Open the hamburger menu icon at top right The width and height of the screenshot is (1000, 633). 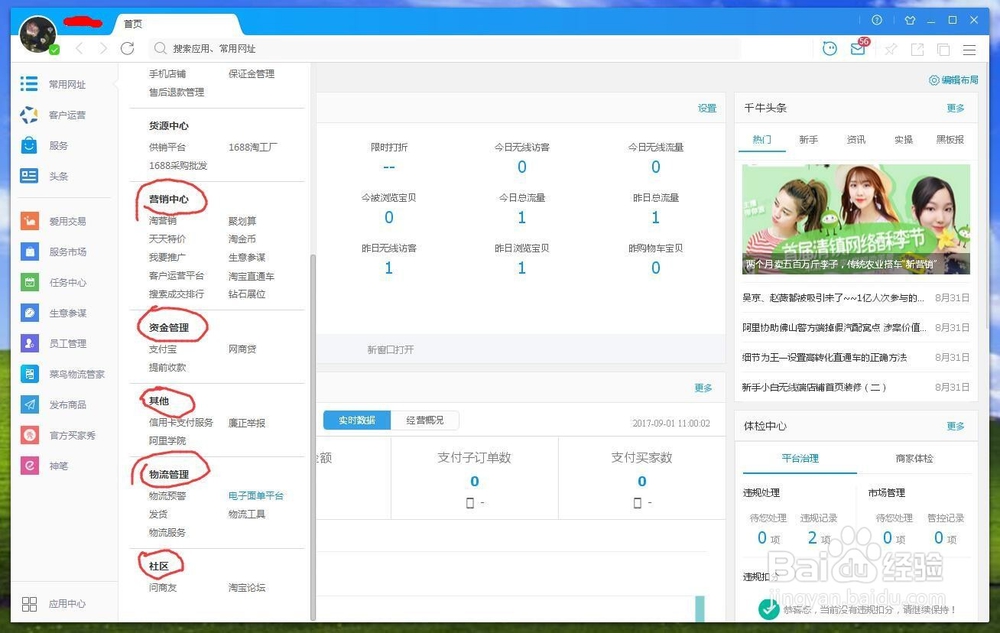pyautogui.click(x=969, y=49)
